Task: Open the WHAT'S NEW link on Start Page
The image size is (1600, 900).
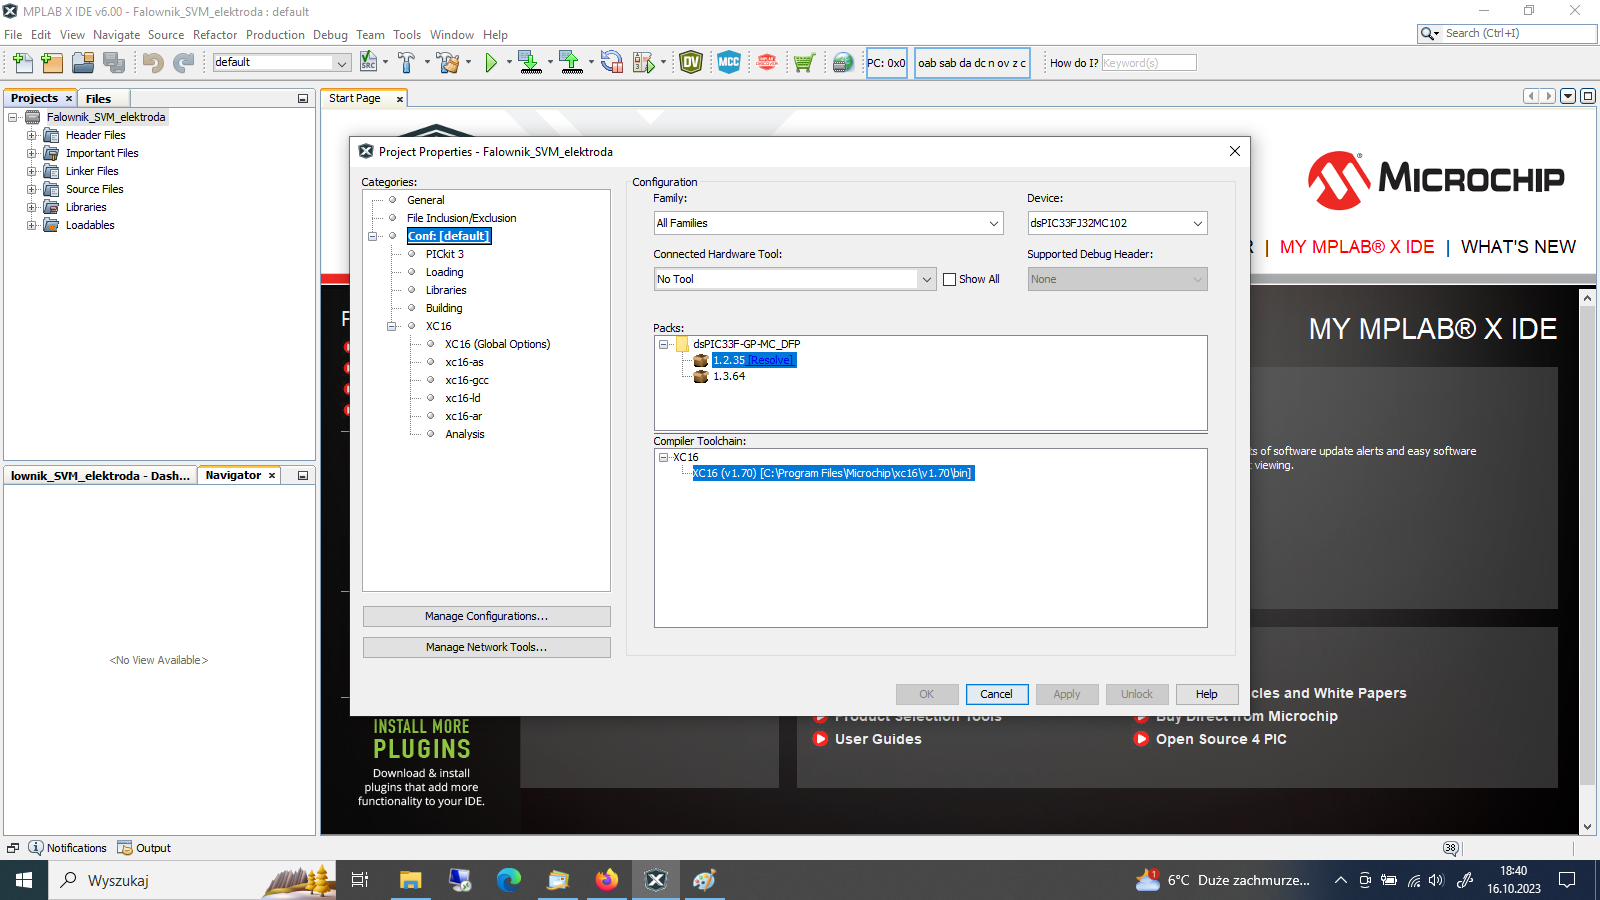Action: tap(1518, 247)
